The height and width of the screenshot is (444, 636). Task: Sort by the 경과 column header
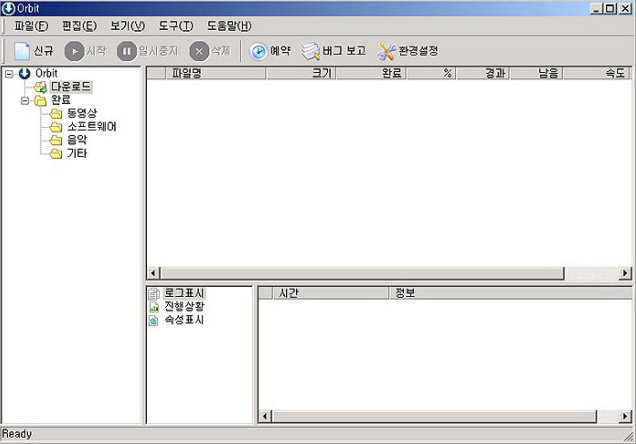pos(483,73)
